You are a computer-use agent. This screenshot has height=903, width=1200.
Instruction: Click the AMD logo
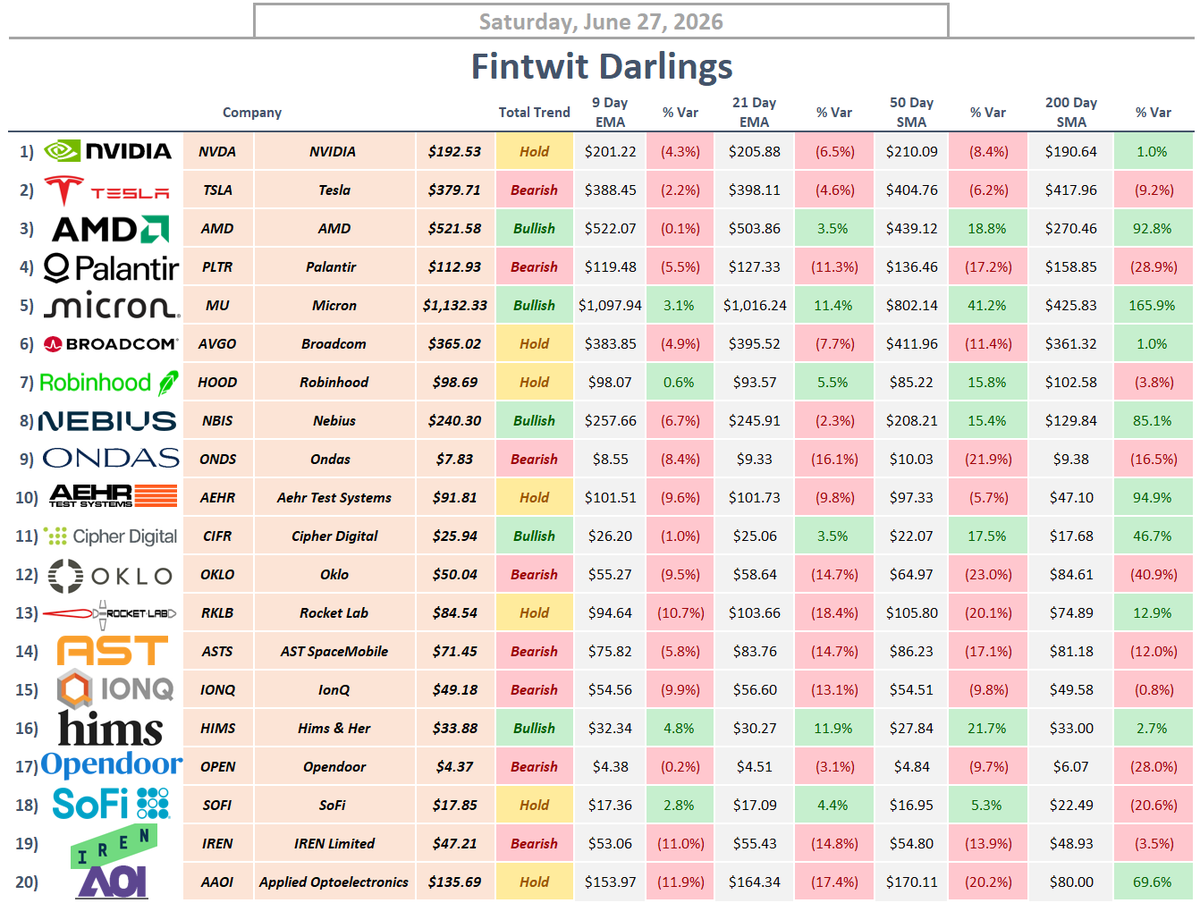tap(111, 229)
